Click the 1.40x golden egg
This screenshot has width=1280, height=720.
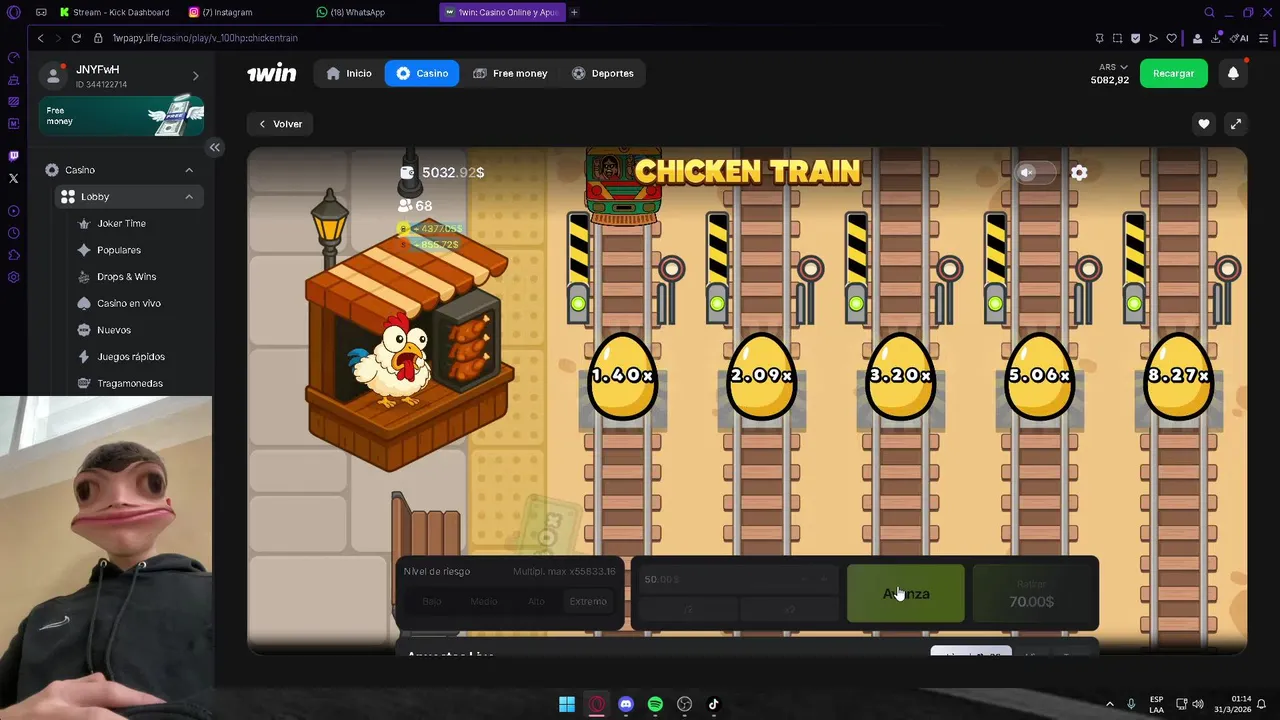click(x=622, y=376)
